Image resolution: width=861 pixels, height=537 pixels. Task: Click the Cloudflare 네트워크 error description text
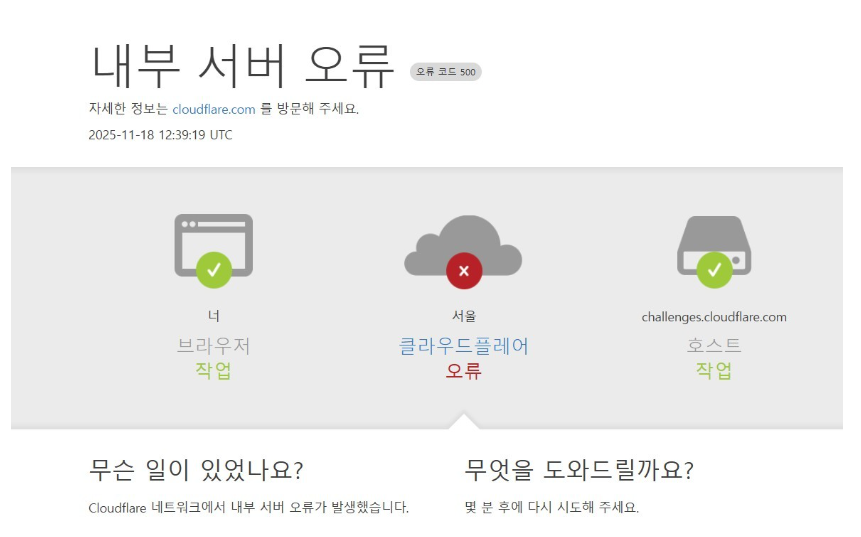tap(249, 507)
